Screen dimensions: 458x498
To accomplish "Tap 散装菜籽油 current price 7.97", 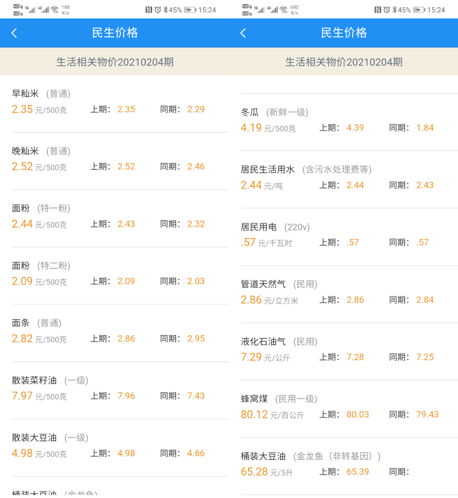I will (x=22, y=396).
